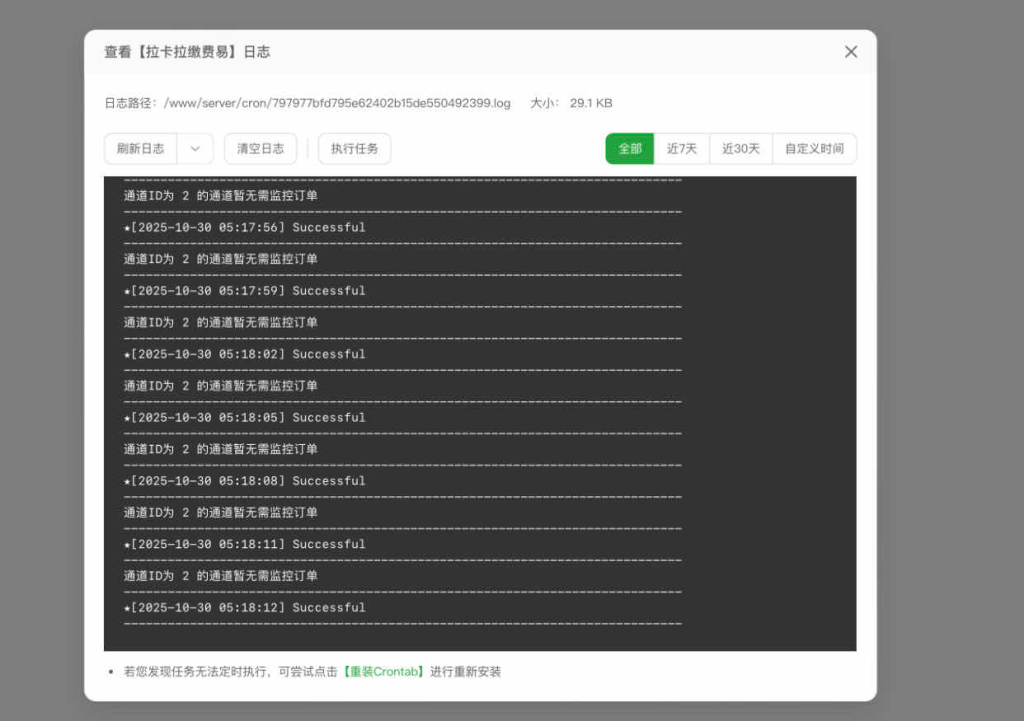This screenshot has width=1024, height=721.
Task: Select the 05:17:56 Successful log entry
Action: pos(246,227)
